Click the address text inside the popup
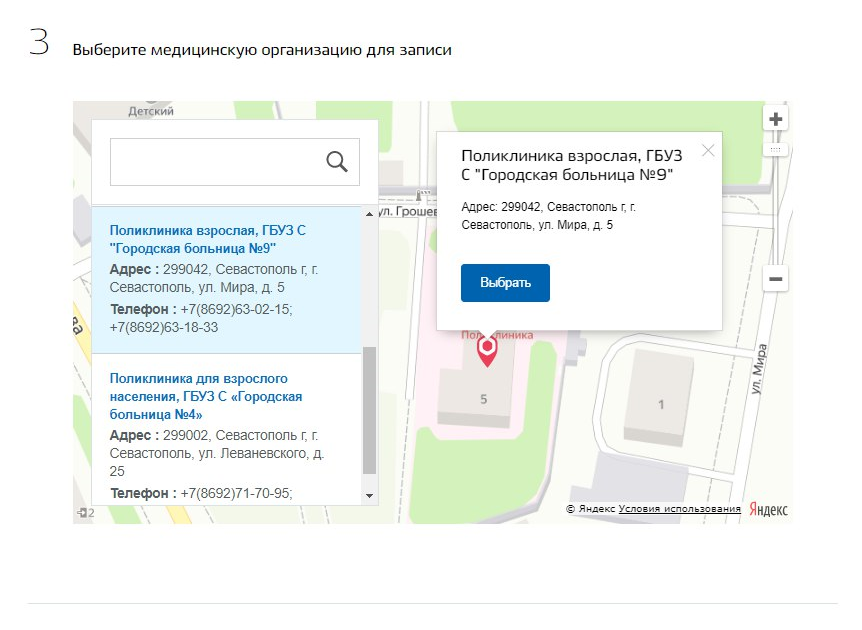 pyautogui.click(x=540, y=216)
